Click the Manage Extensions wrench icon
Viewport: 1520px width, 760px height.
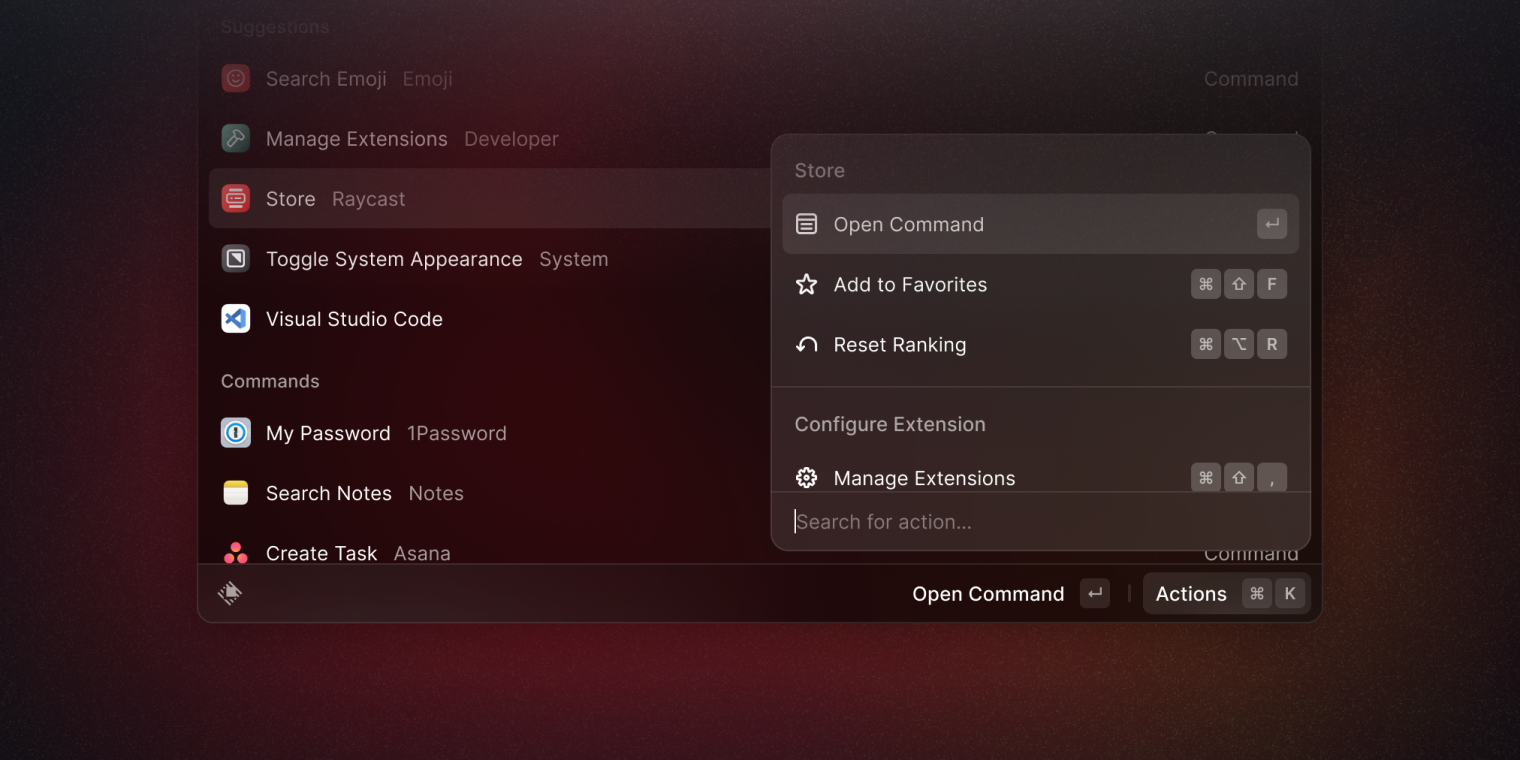click(235, 139)
